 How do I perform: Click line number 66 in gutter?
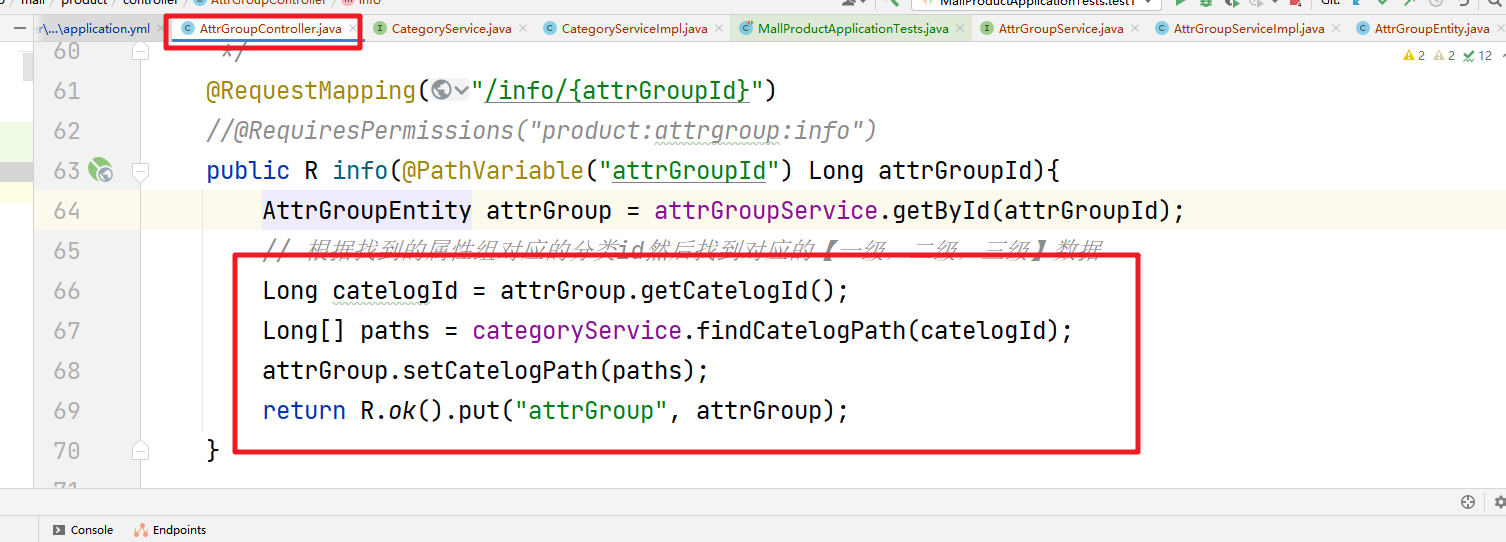[x=66, y=291]
